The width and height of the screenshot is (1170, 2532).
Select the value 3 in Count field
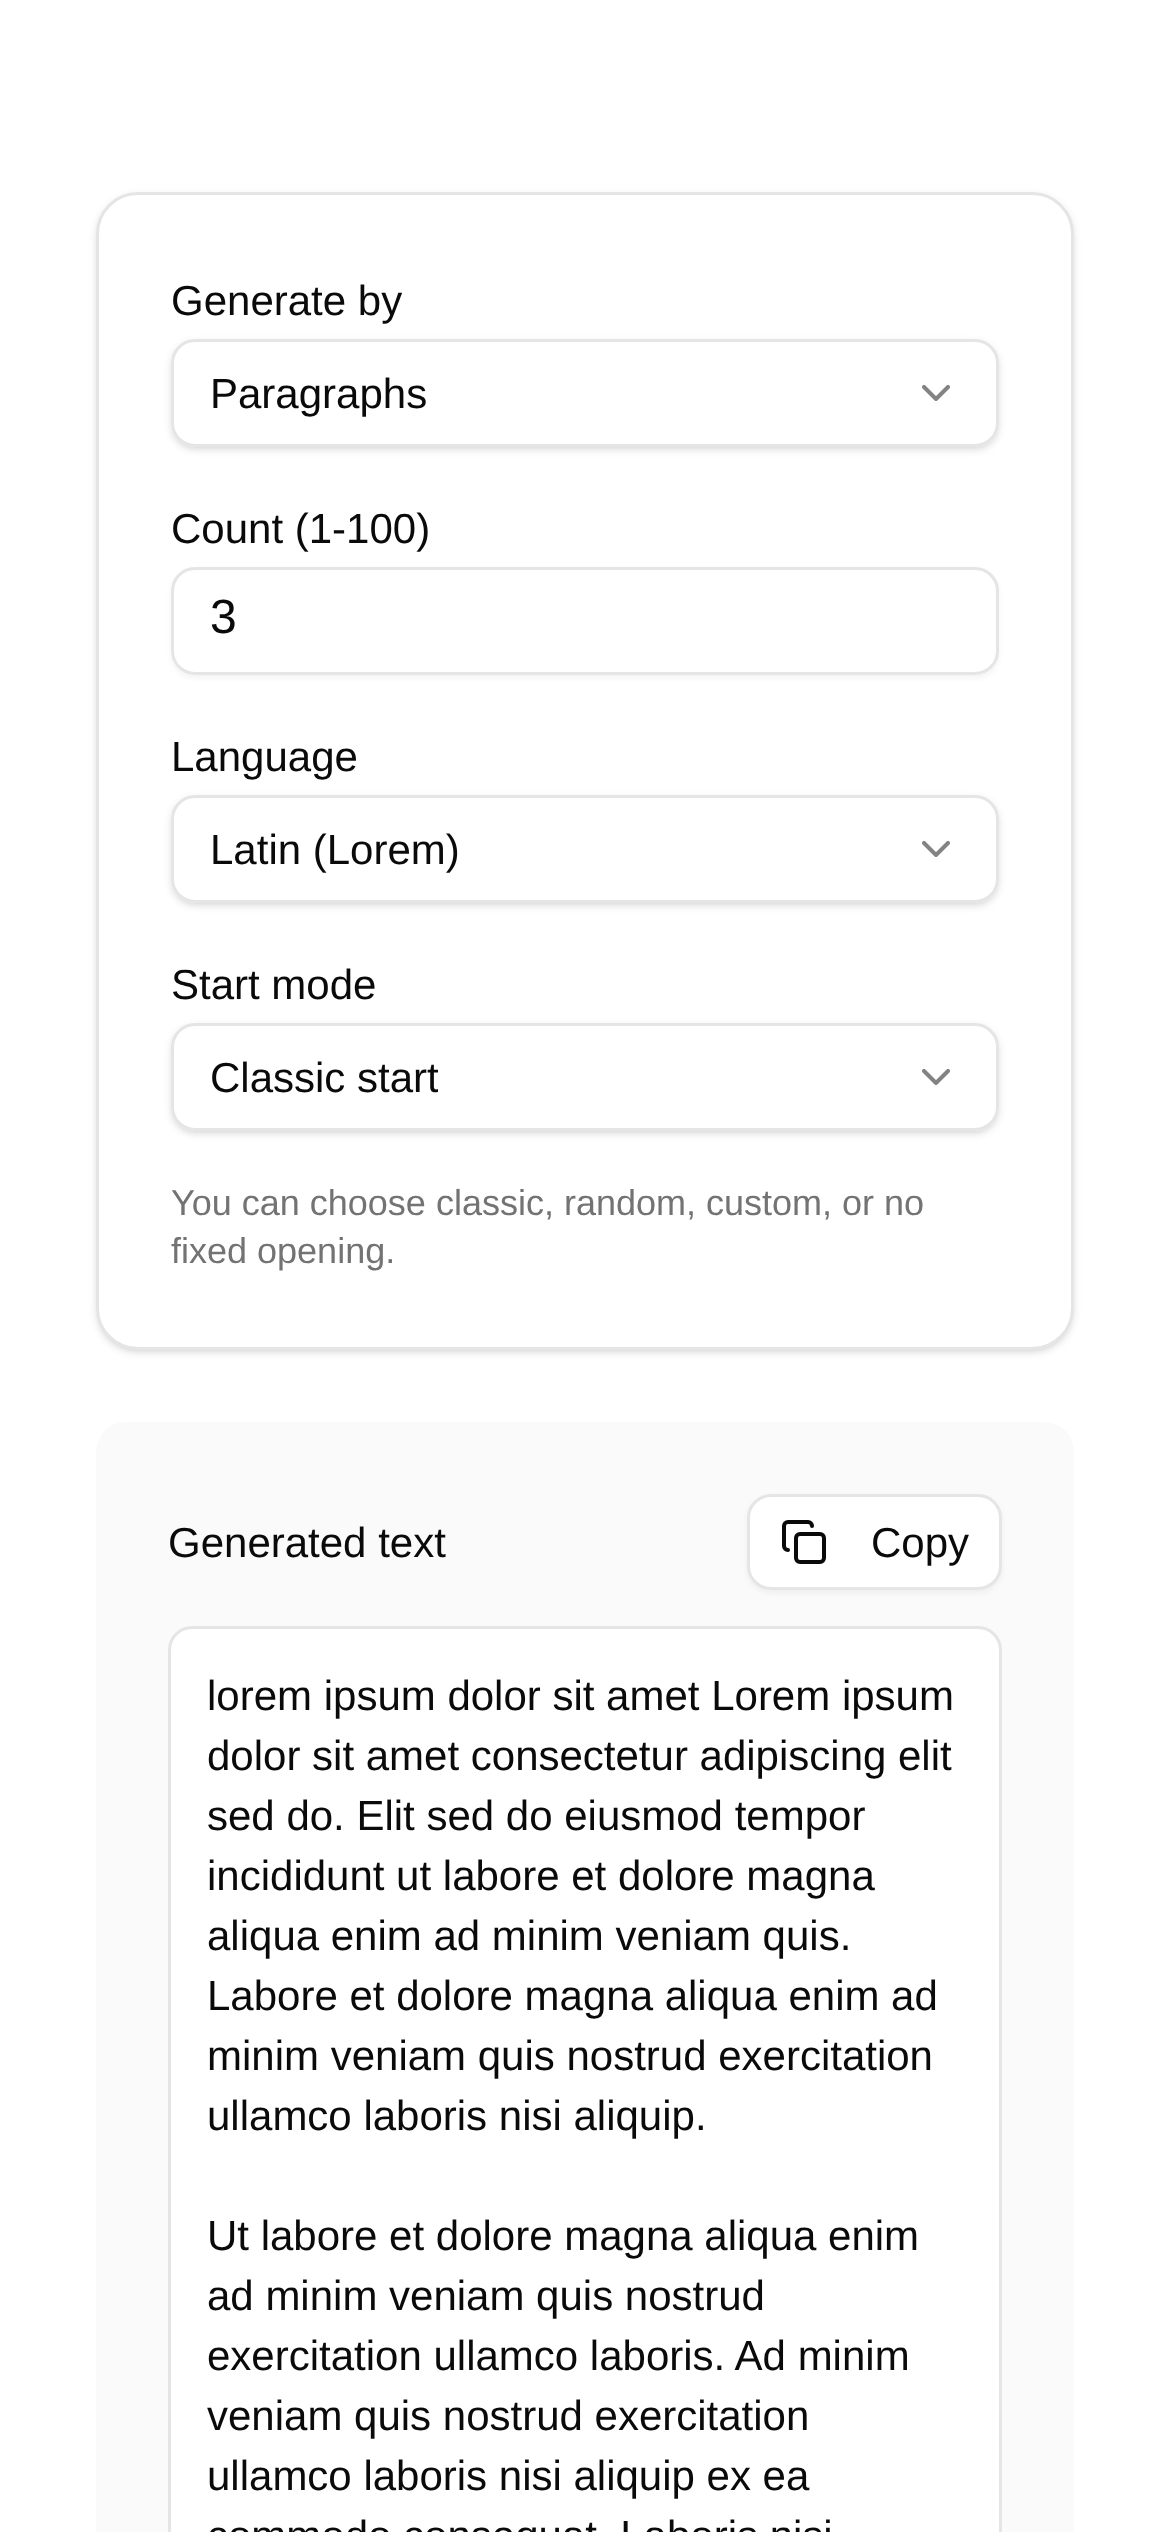pyautogui.click(x=223, y=617)
